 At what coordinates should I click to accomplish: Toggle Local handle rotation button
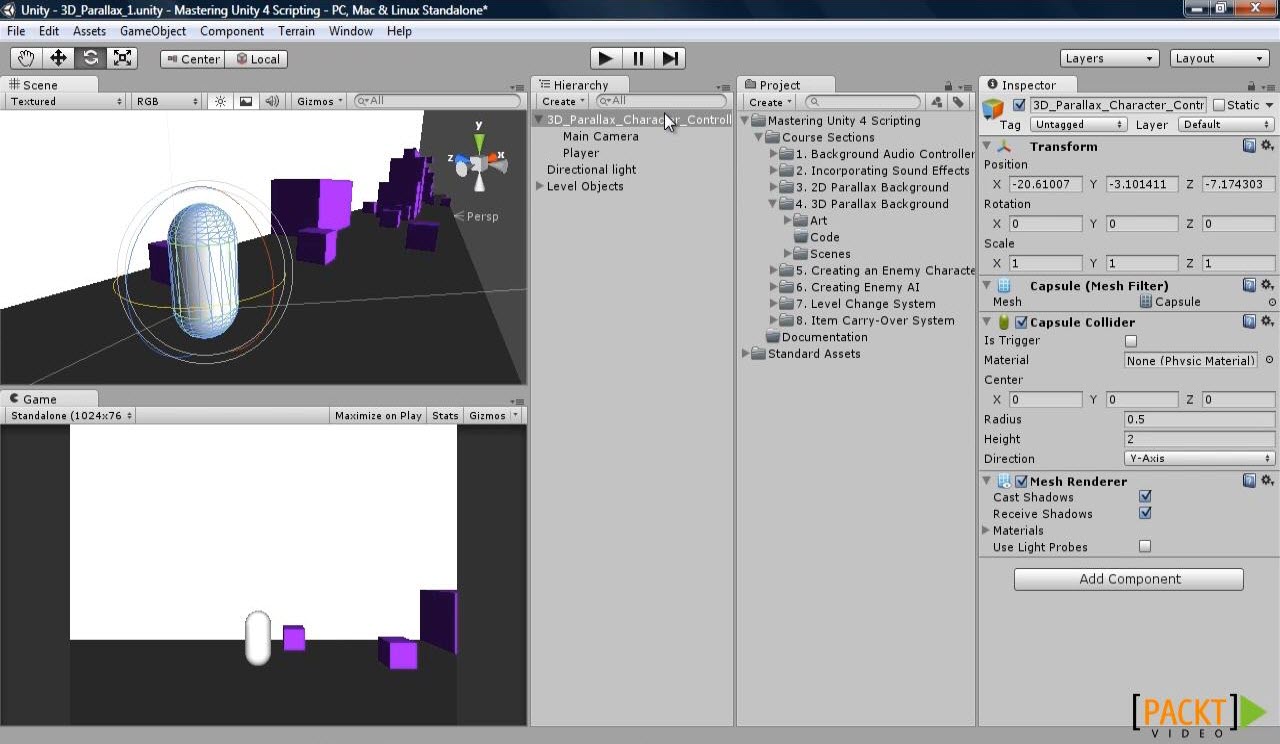(x=257, y=59)
